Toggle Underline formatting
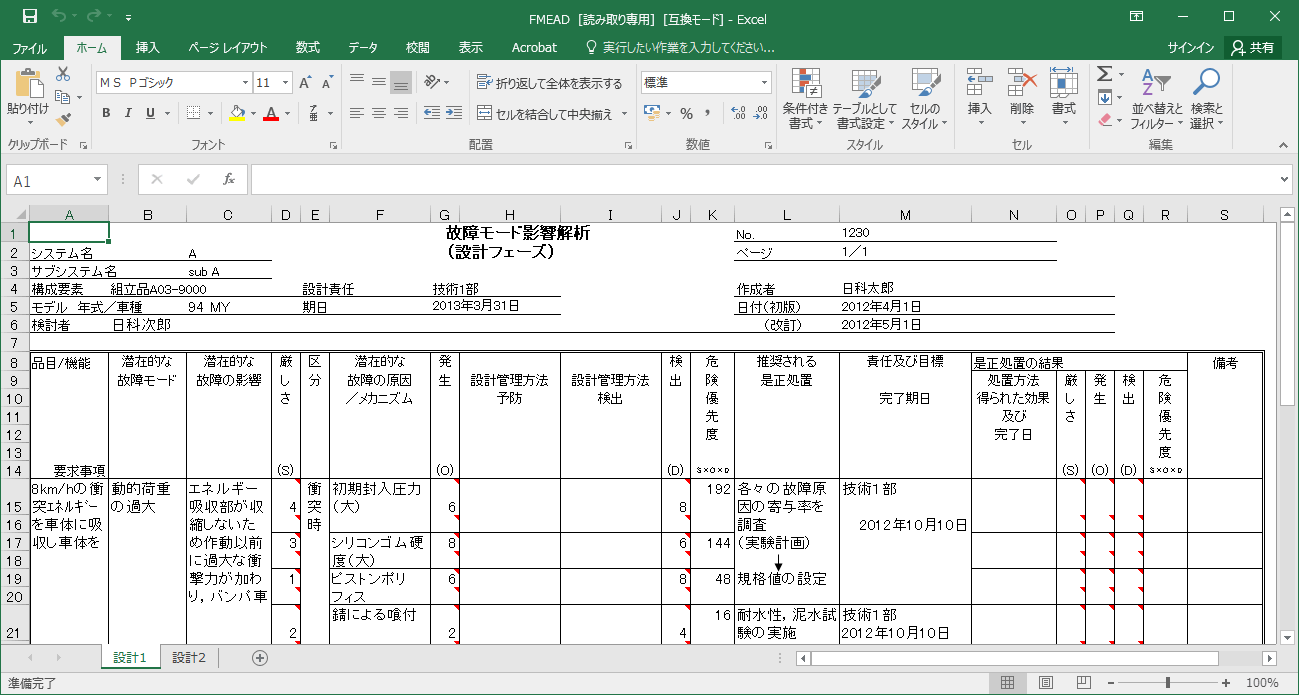Screen dimensions: 1299x695 pos(150,114)
